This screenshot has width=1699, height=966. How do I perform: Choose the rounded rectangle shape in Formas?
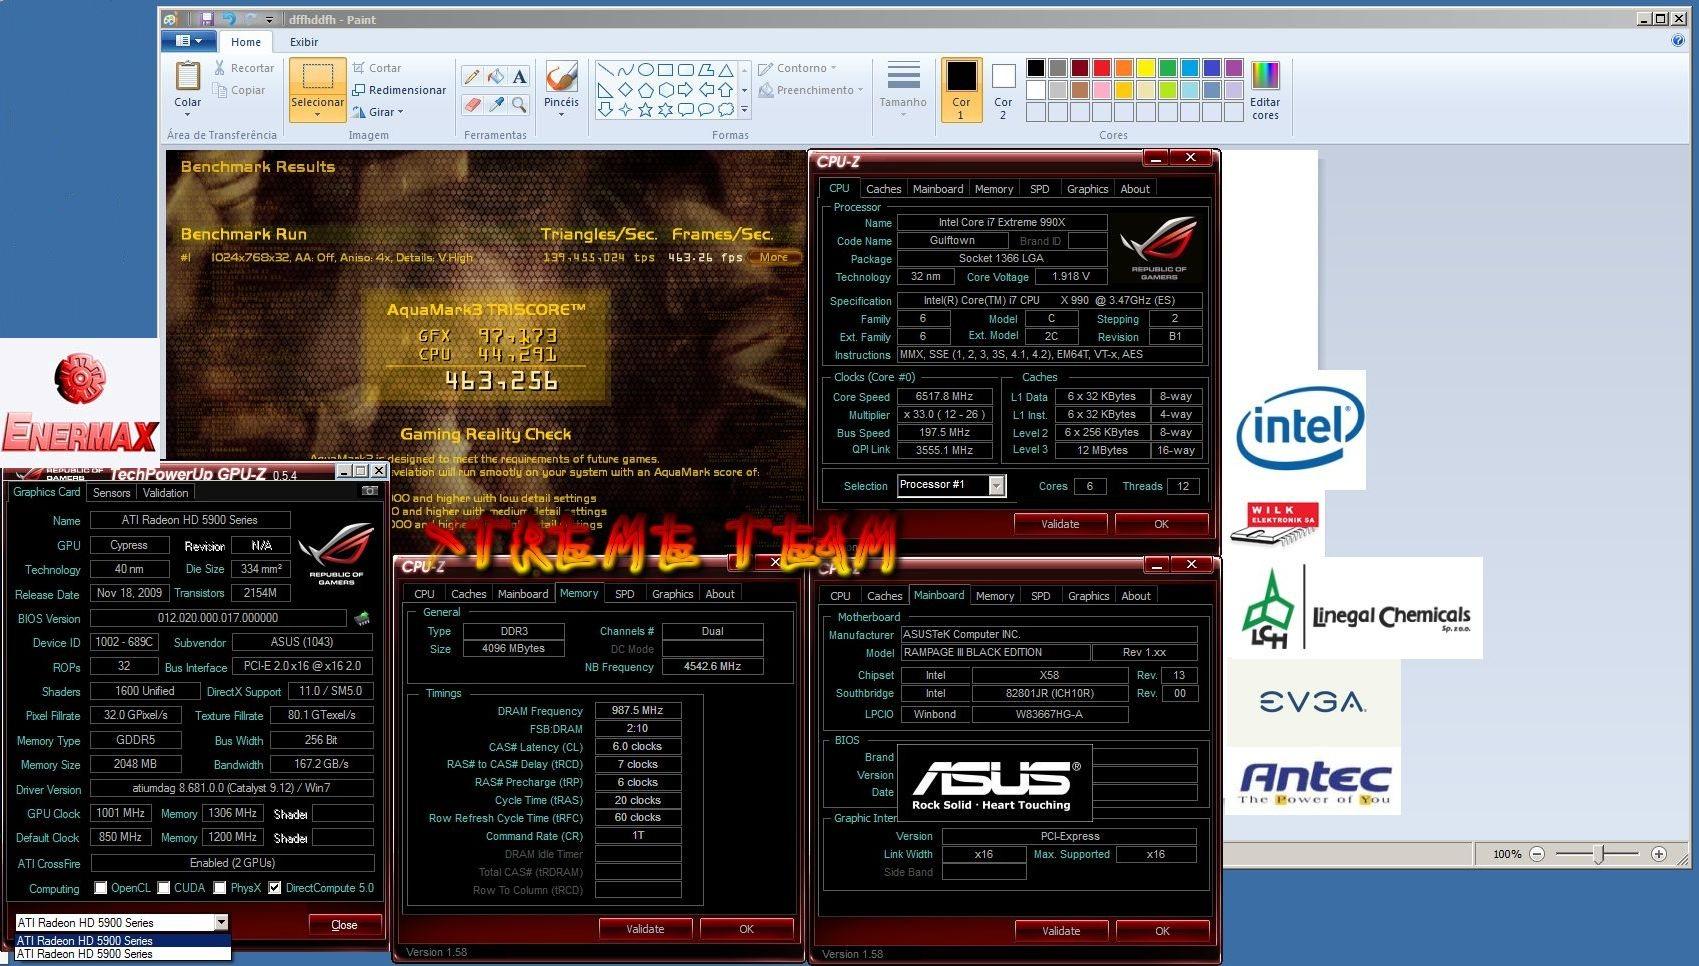pos(686,70)
